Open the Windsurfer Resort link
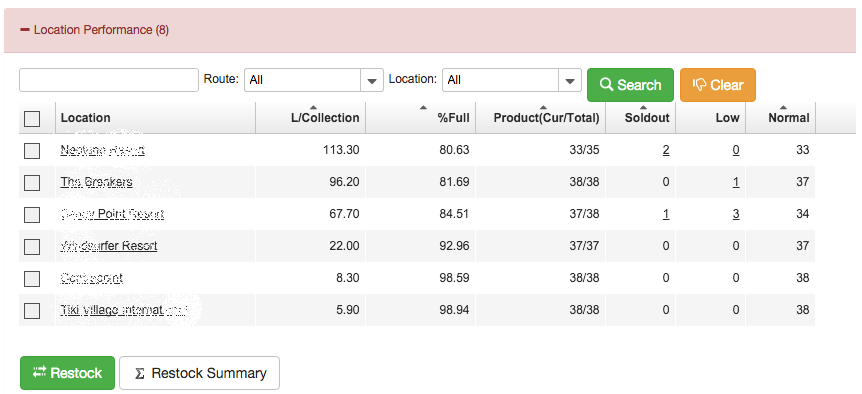The width and height of the screenshot is (862, 394). 109,246
